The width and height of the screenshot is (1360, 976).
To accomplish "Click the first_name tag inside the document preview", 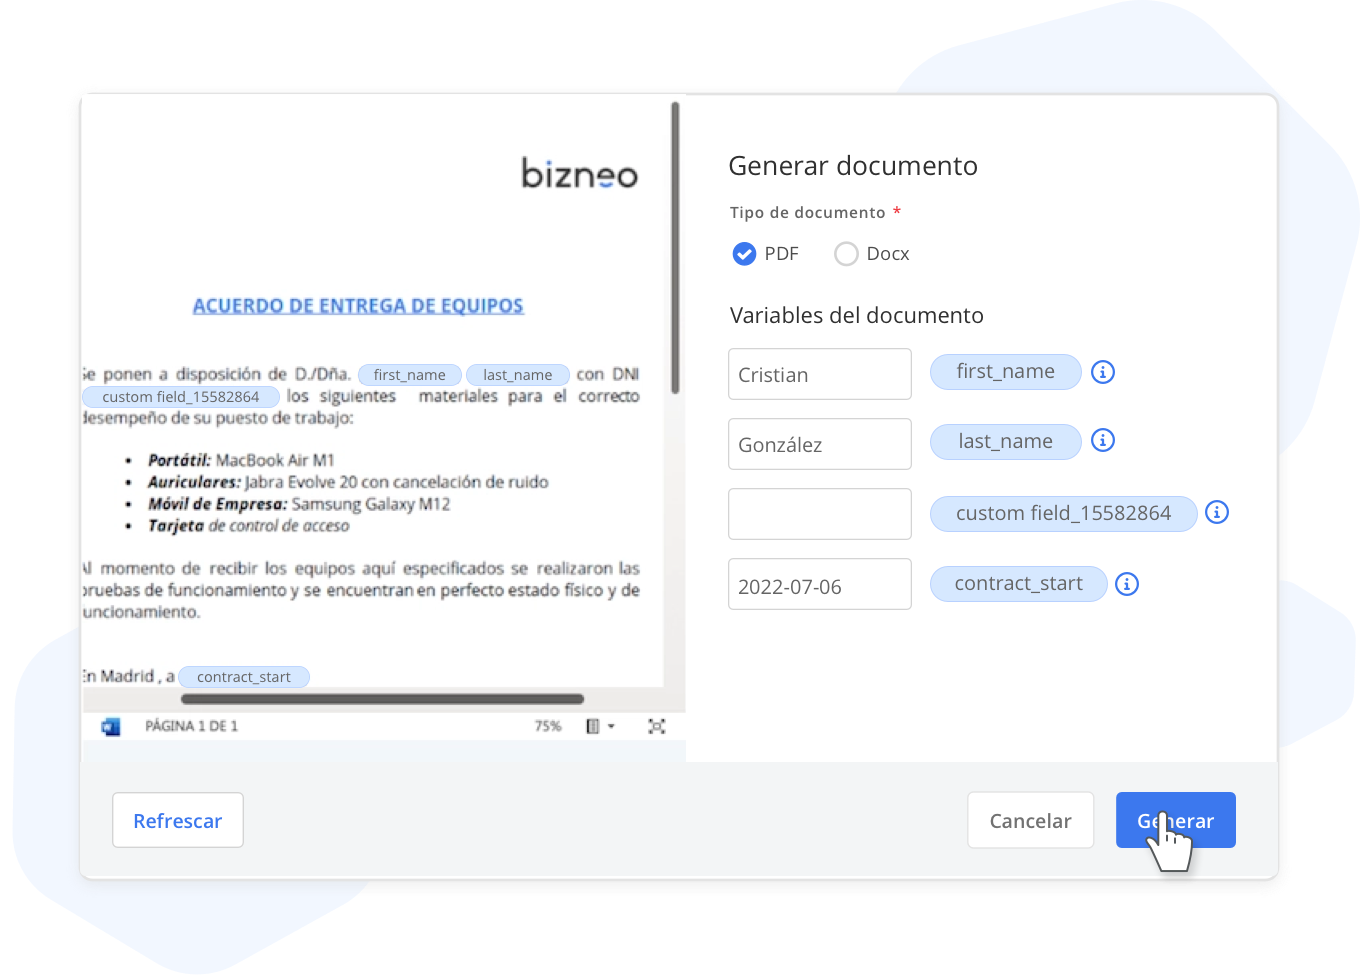I will 409,374.
